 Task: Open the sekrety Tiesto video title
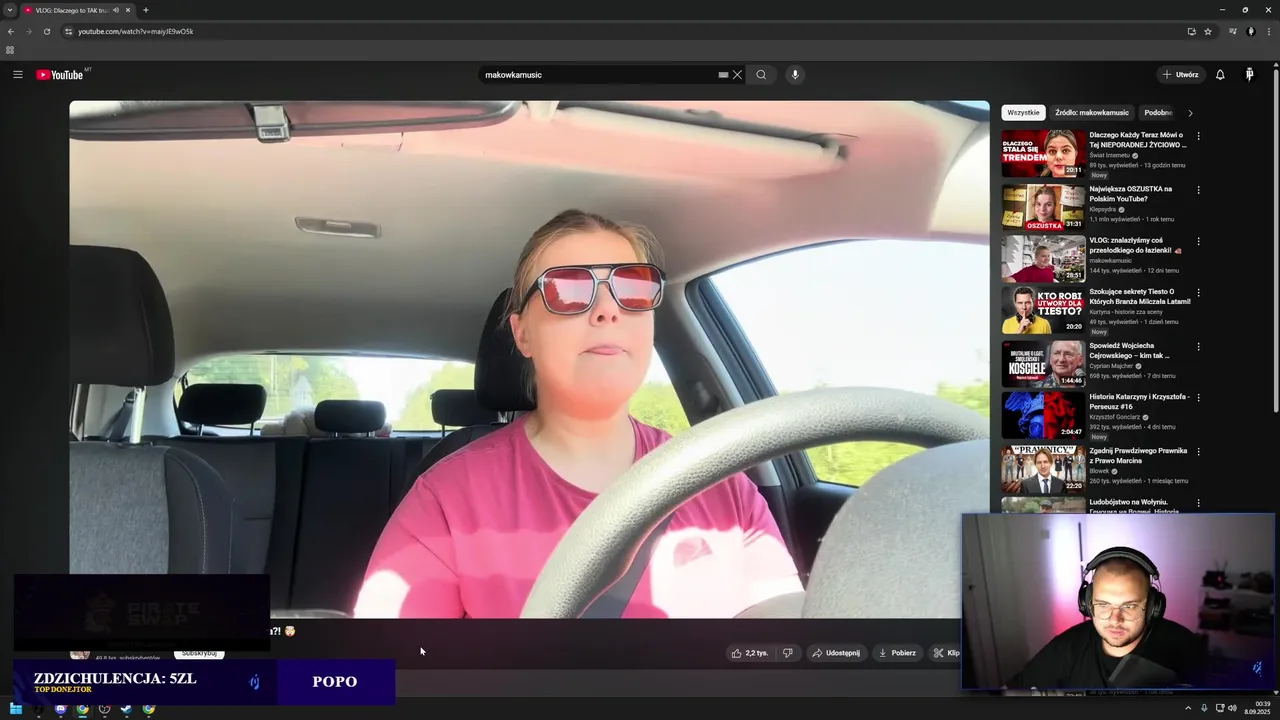pyautogui.click(x=1139, y=296)
